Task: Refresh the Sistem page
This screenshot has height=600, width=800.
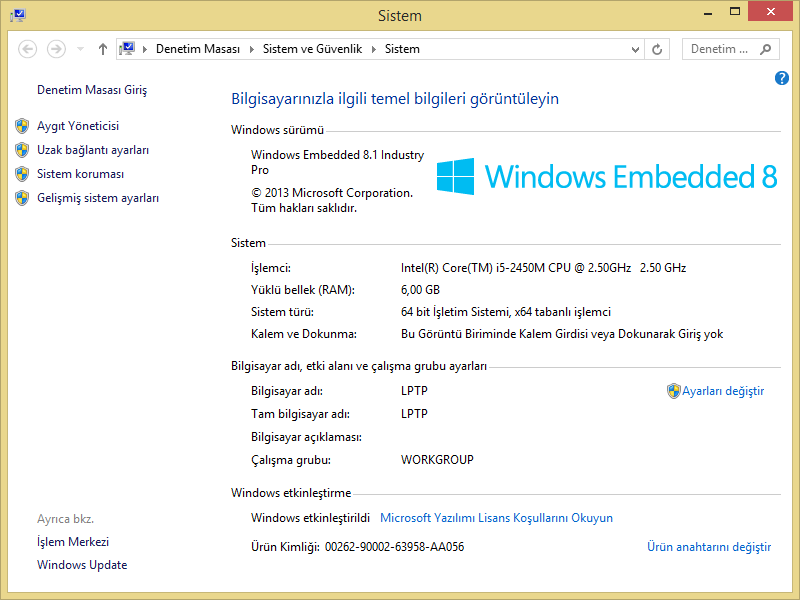Action: (x=657, y=49)
